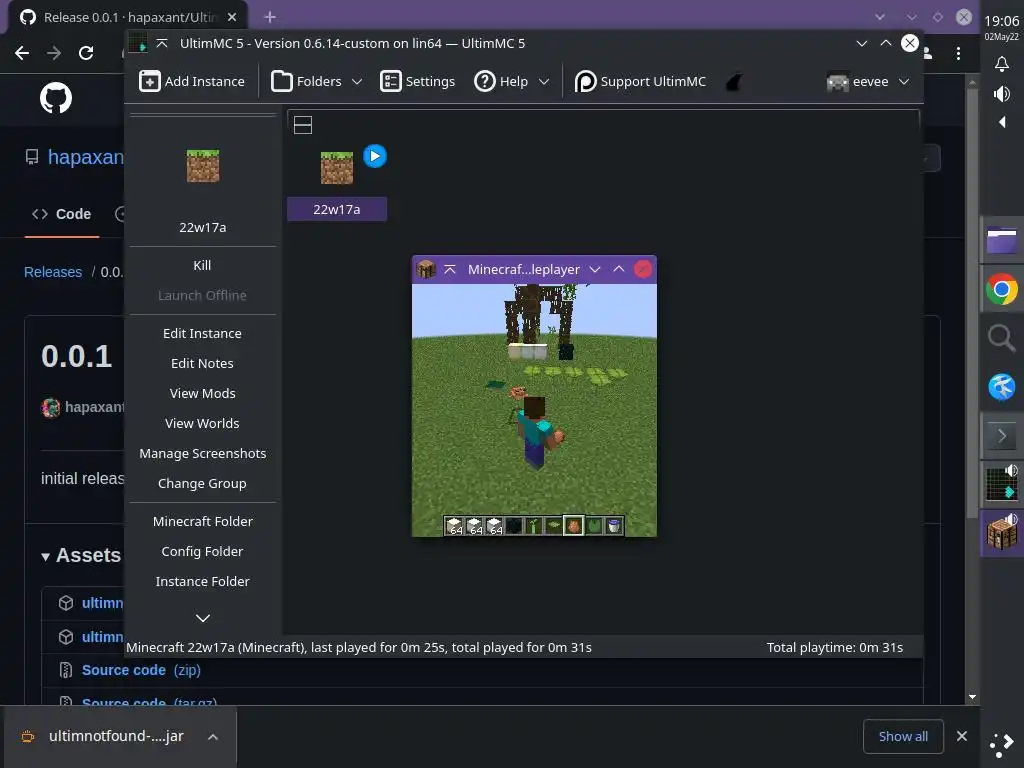Open the eevee account menu
Screen dimensions: 1024x768
coord(867,82)
